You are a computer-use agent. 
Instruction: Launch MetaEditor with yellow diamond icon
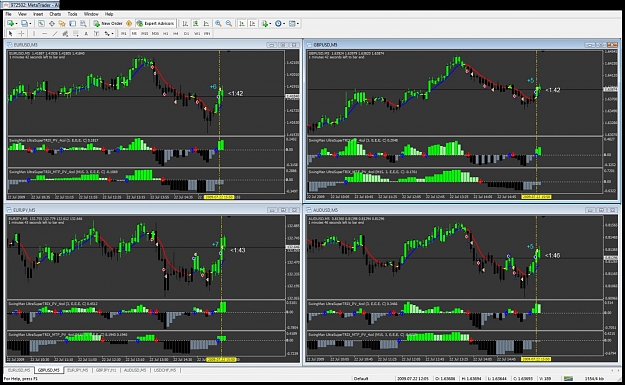pyautogui.click(x=129, y=24)
